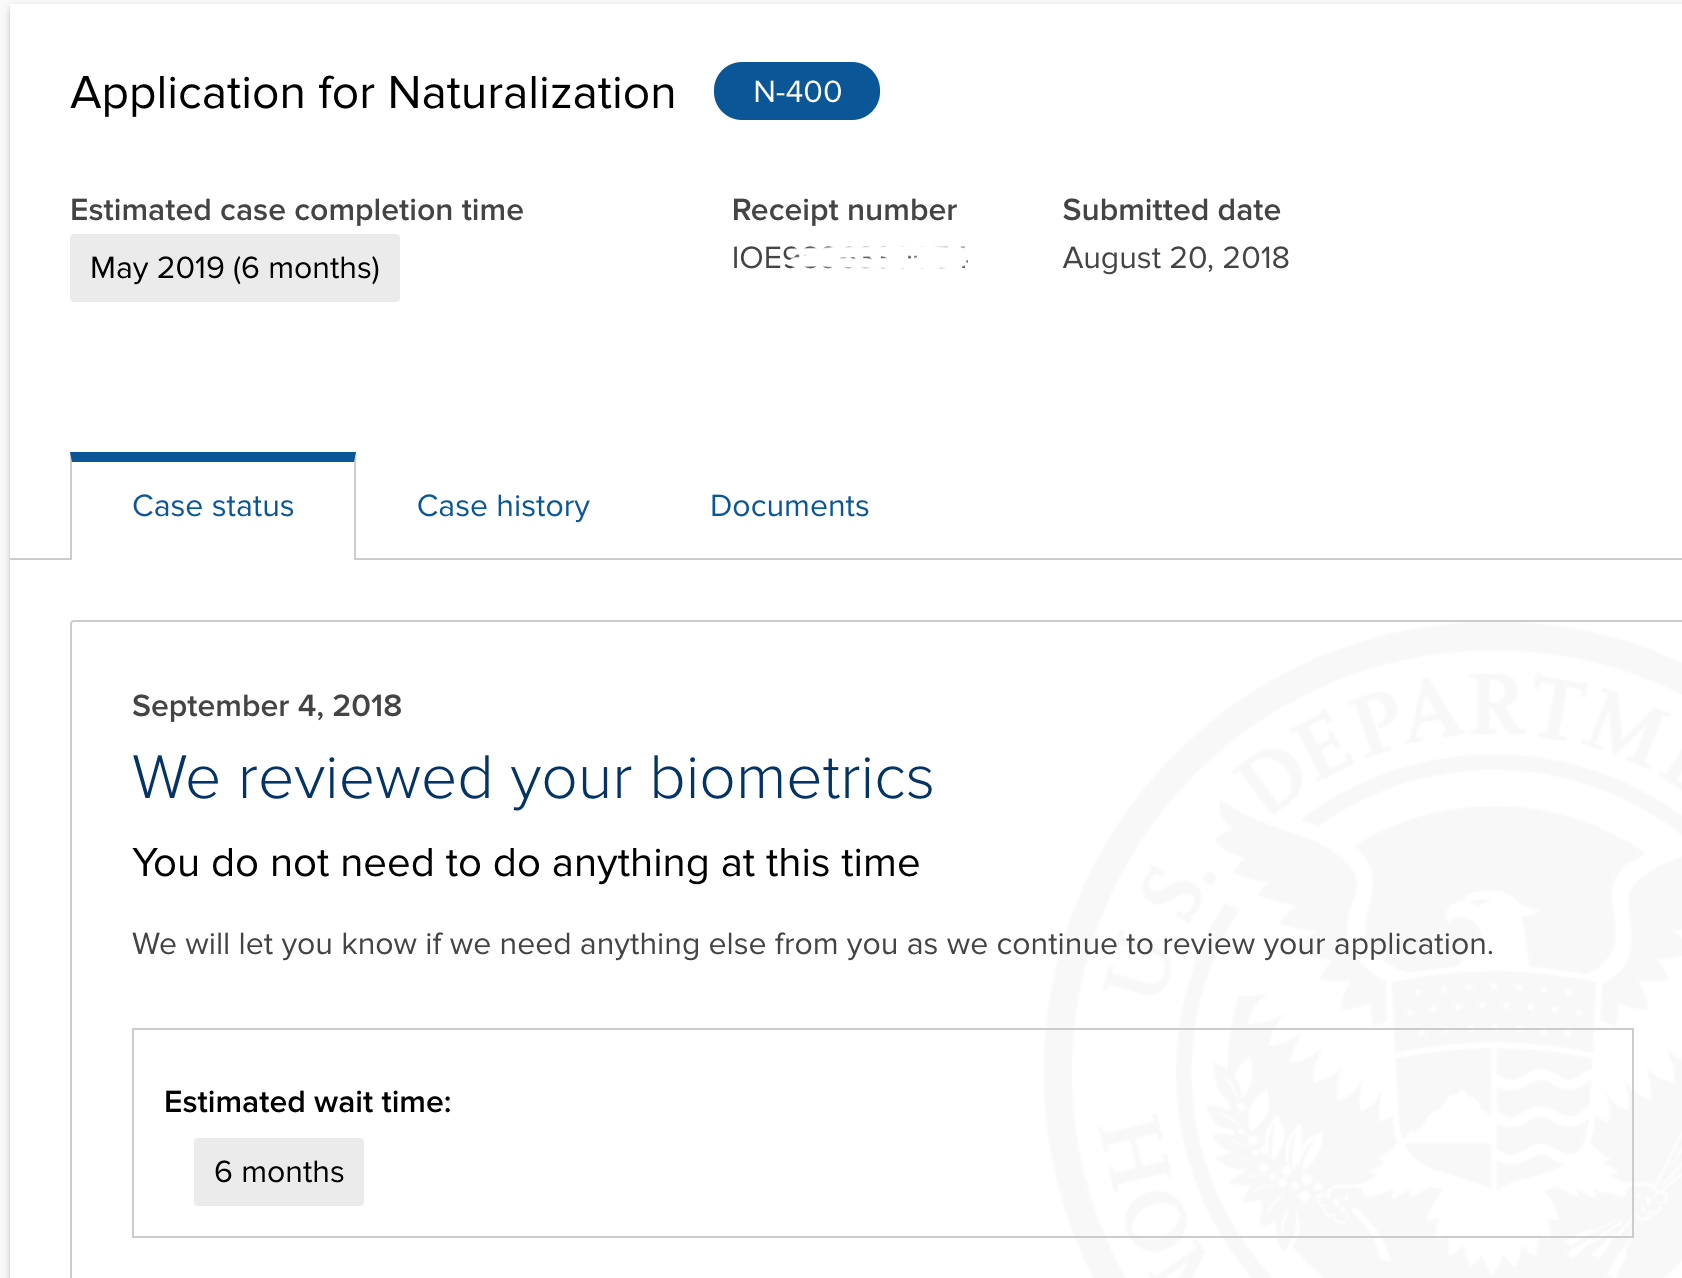Select the September 4, 2018 status date
The image size is (1682, 1278).
[267, 706]
